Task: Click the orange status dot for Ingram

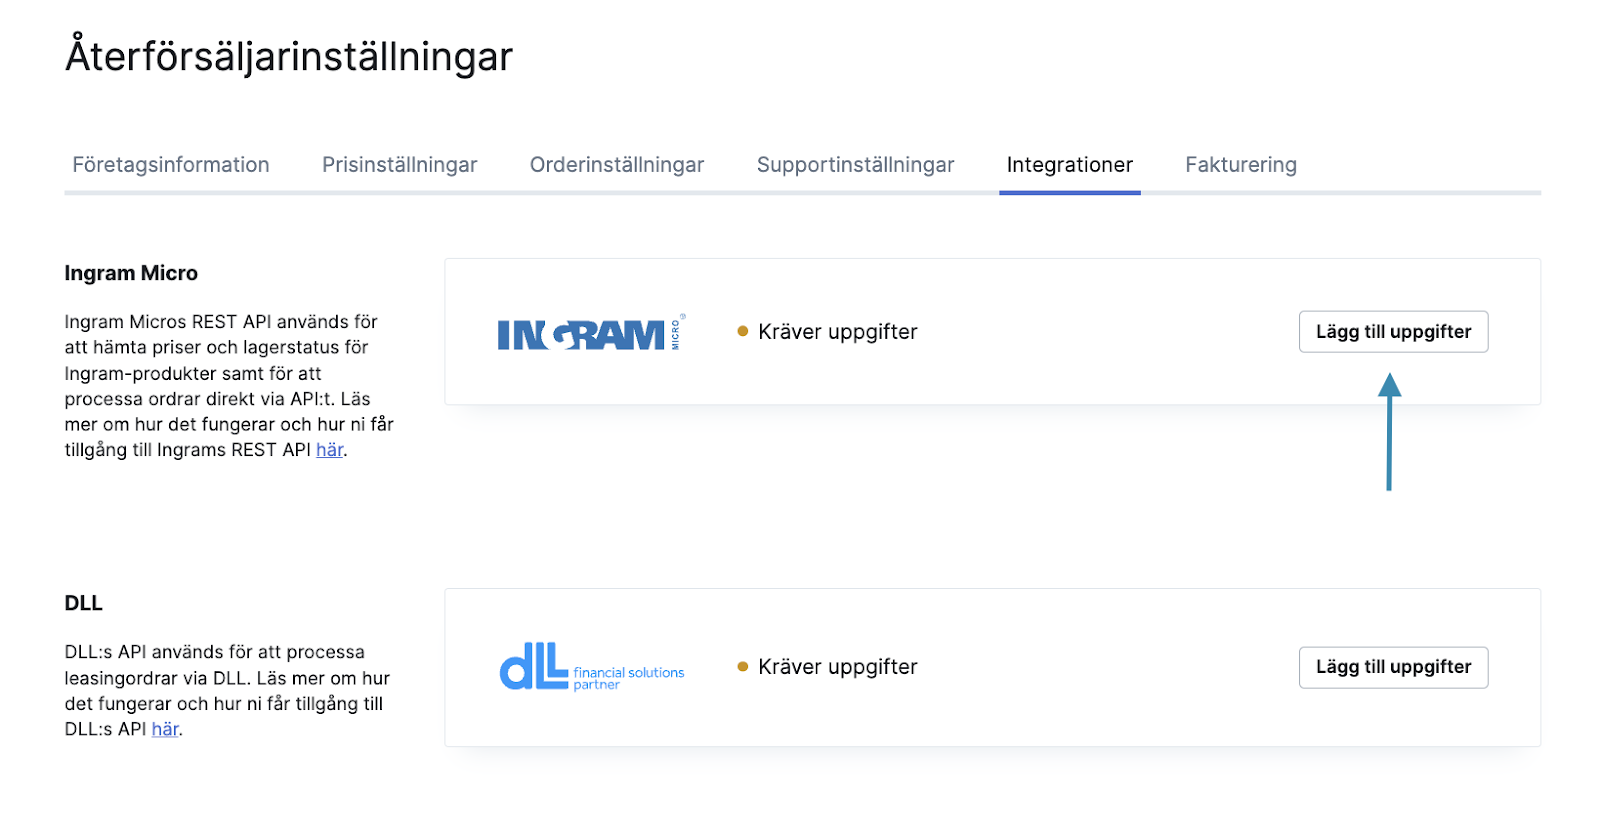Action: [x=743, y=331]
